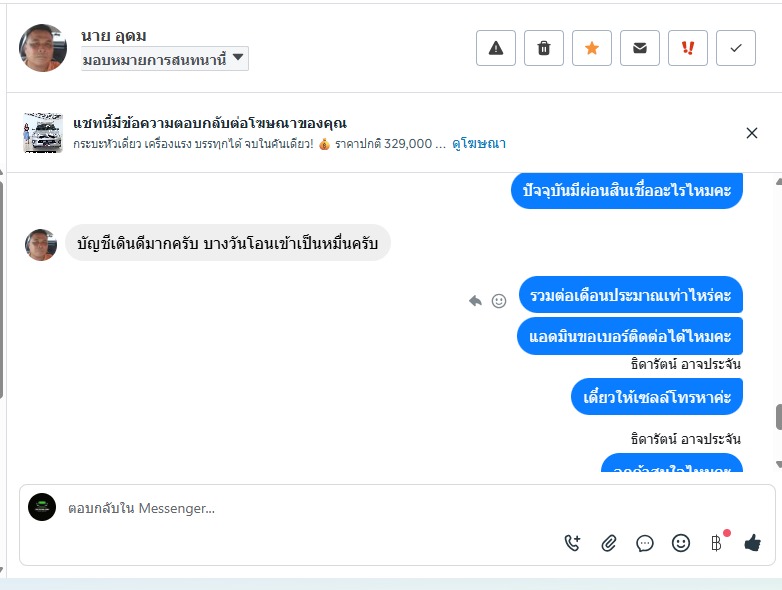Open saved replies speech bubble icon
This screenshot has height=590, width=782.
(645, 543)
